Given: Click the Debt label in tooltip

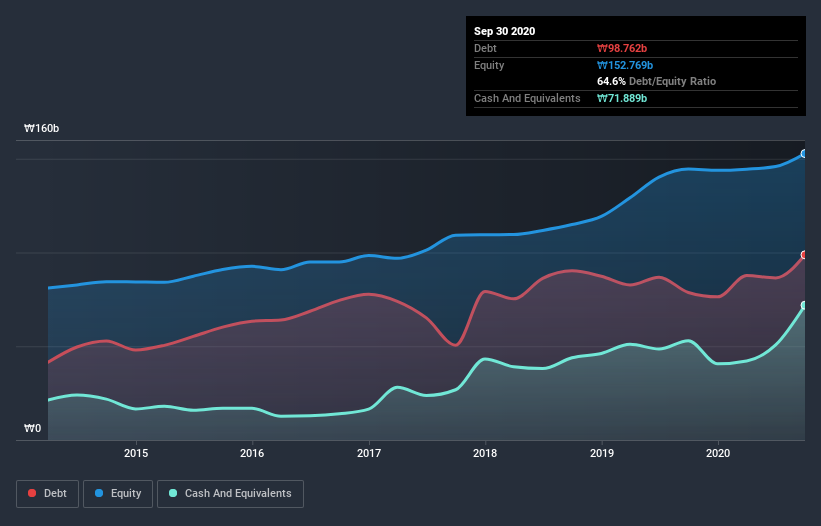Looking at the screenshot, I should [x=485, y=48].
